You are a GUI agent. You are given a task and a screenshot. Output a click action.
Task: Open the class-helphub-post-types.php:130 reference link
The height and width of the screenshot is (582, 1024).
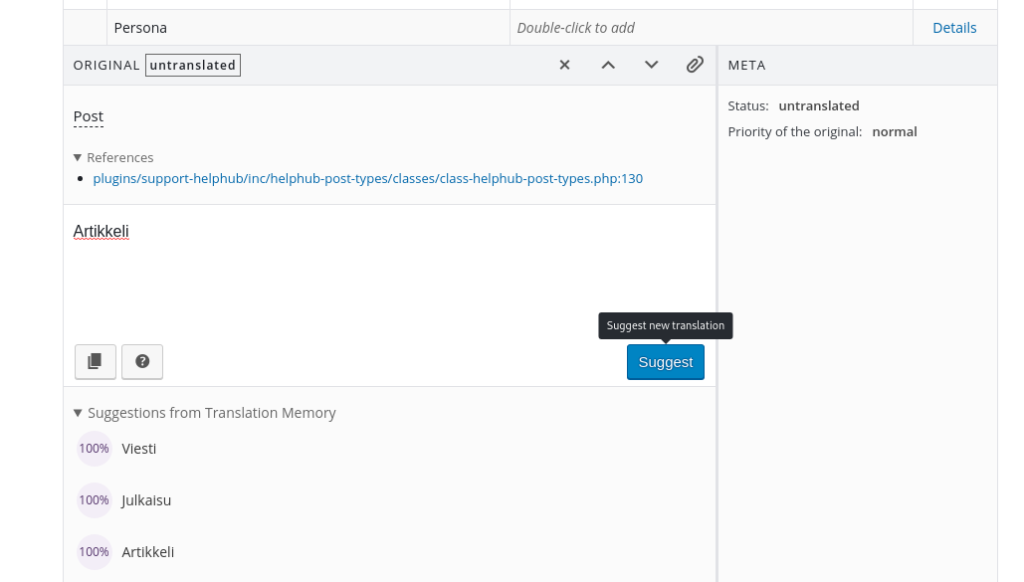[368, 178]
